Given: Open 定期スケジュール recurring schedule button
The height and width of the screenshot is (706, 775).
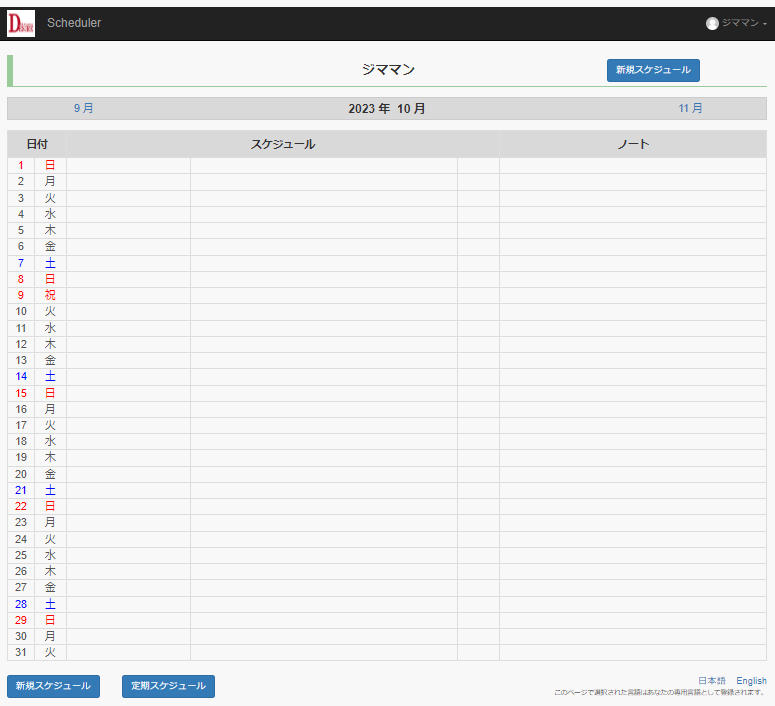Looking at the screenshot, I should tap(168, 686).
